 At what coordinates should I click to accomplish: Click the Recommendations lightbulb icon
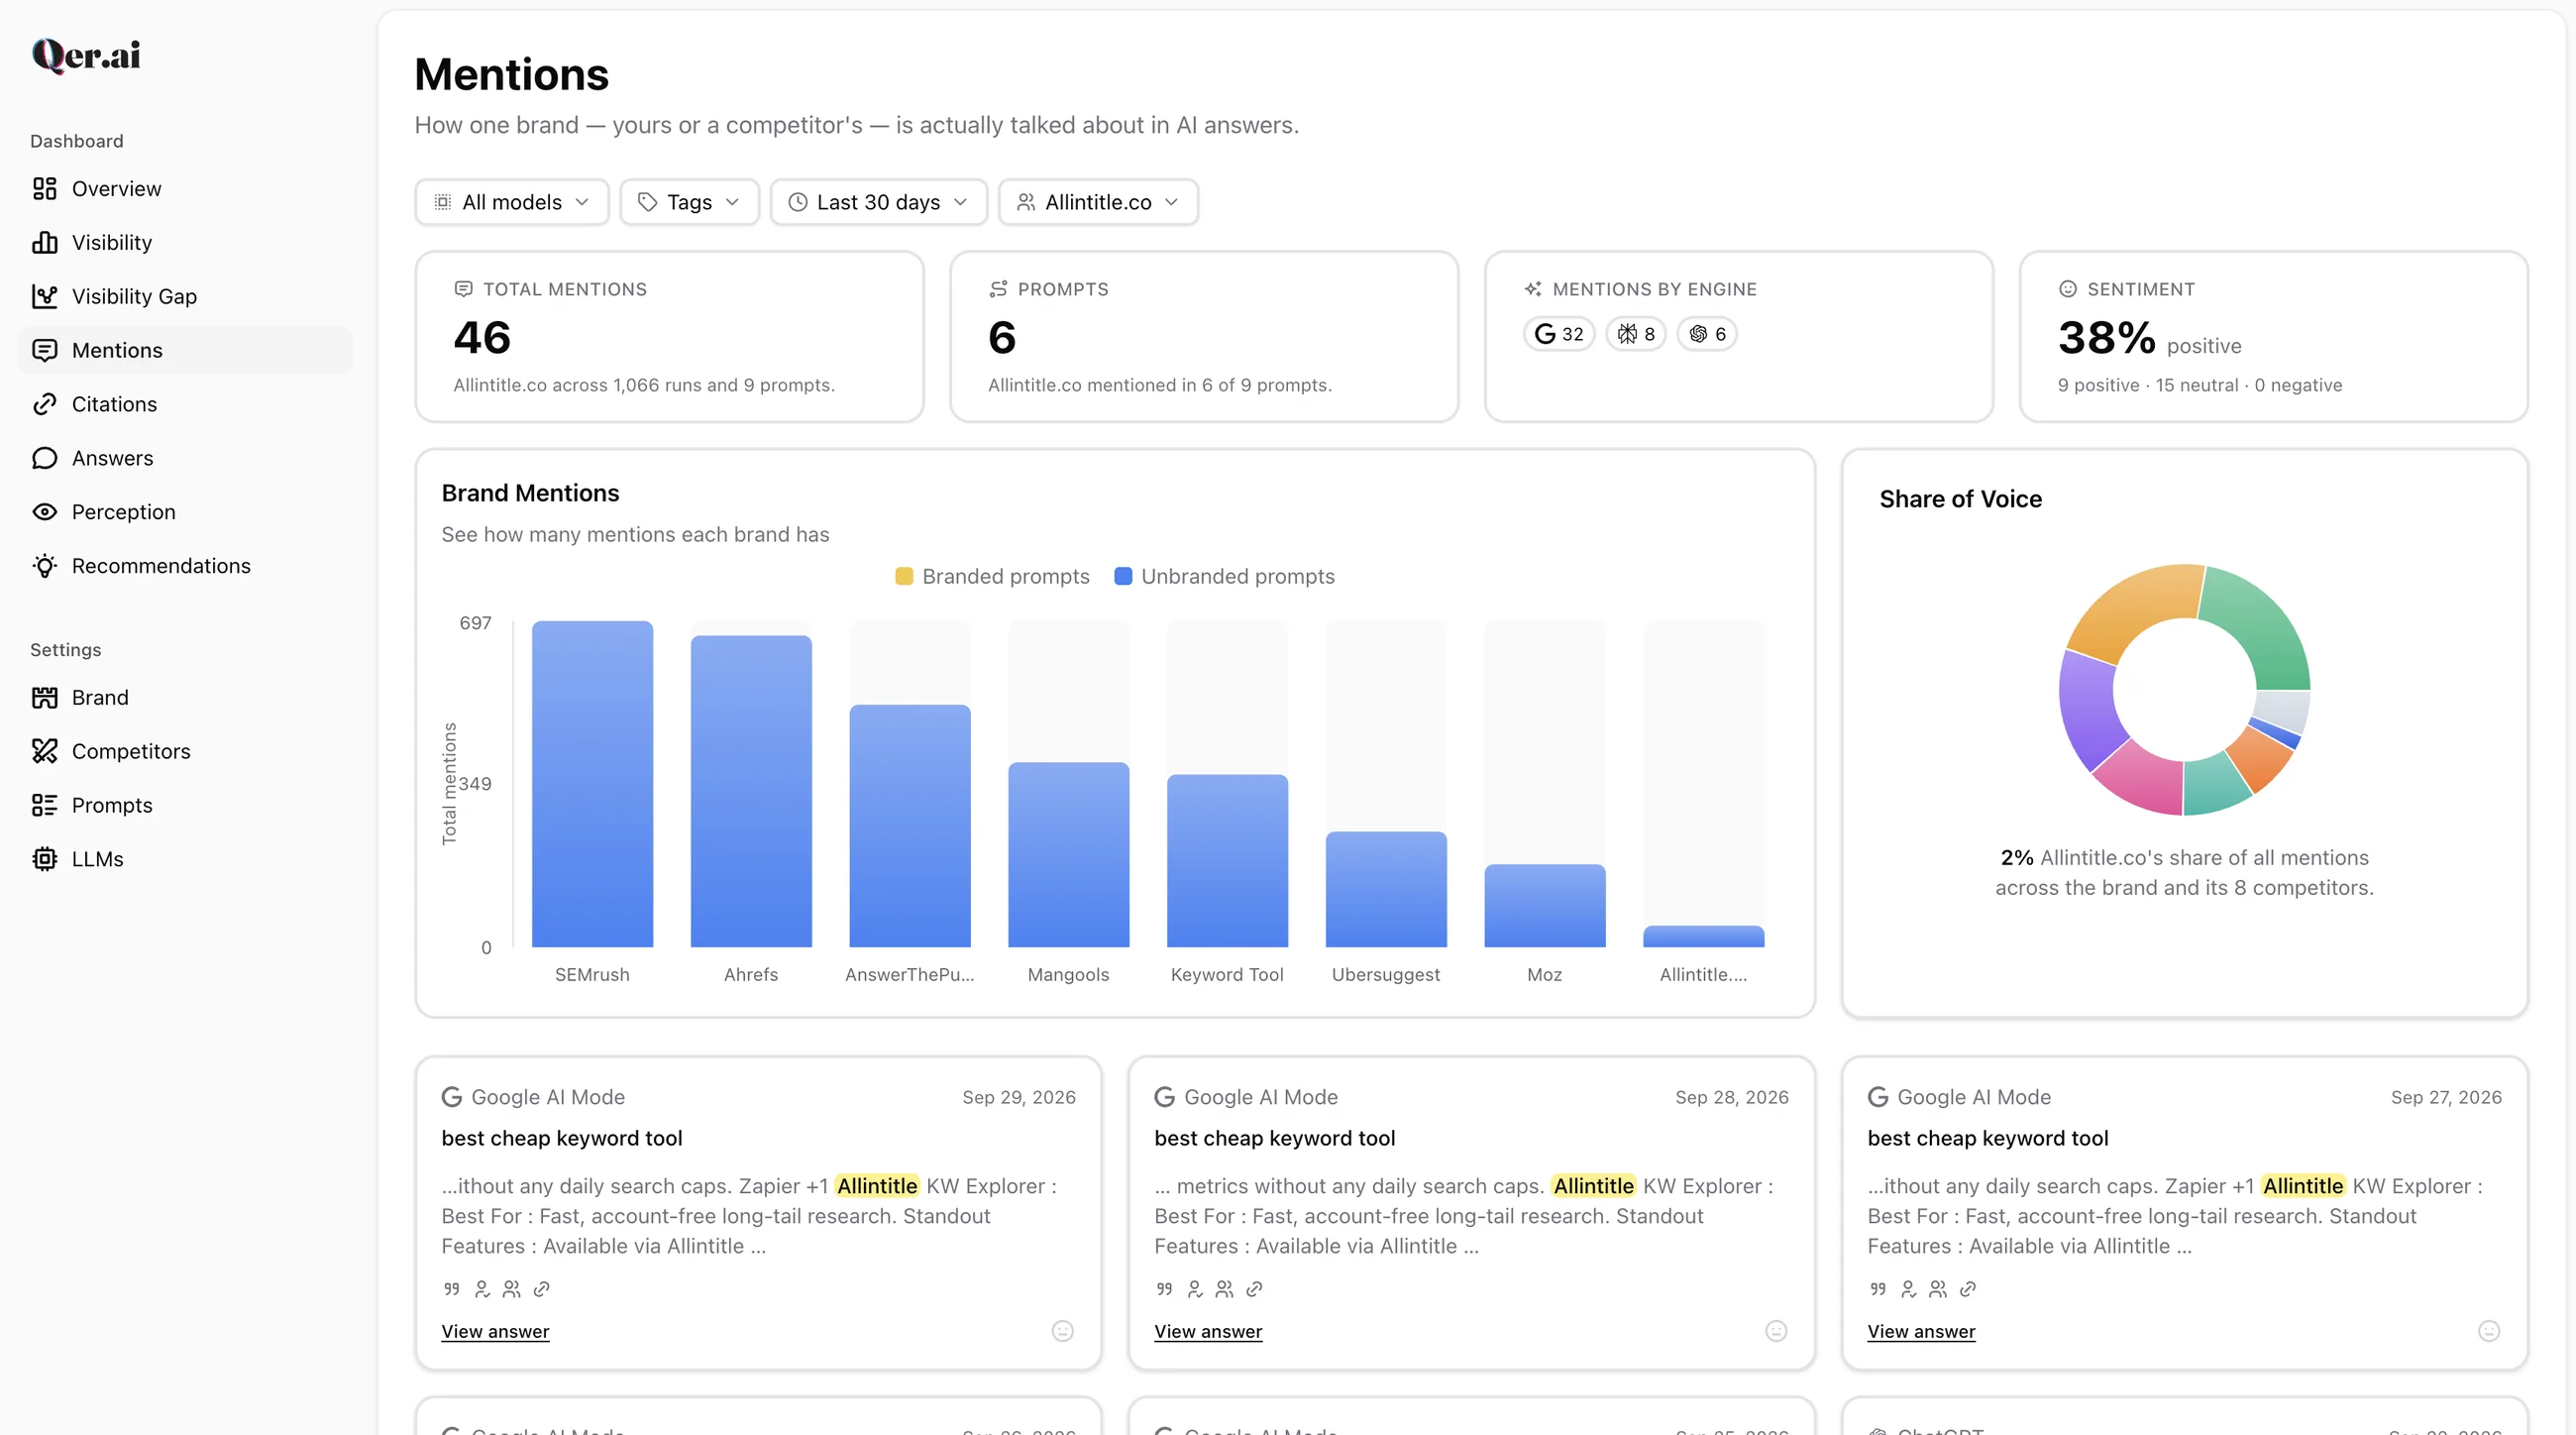tap(45, 567)
